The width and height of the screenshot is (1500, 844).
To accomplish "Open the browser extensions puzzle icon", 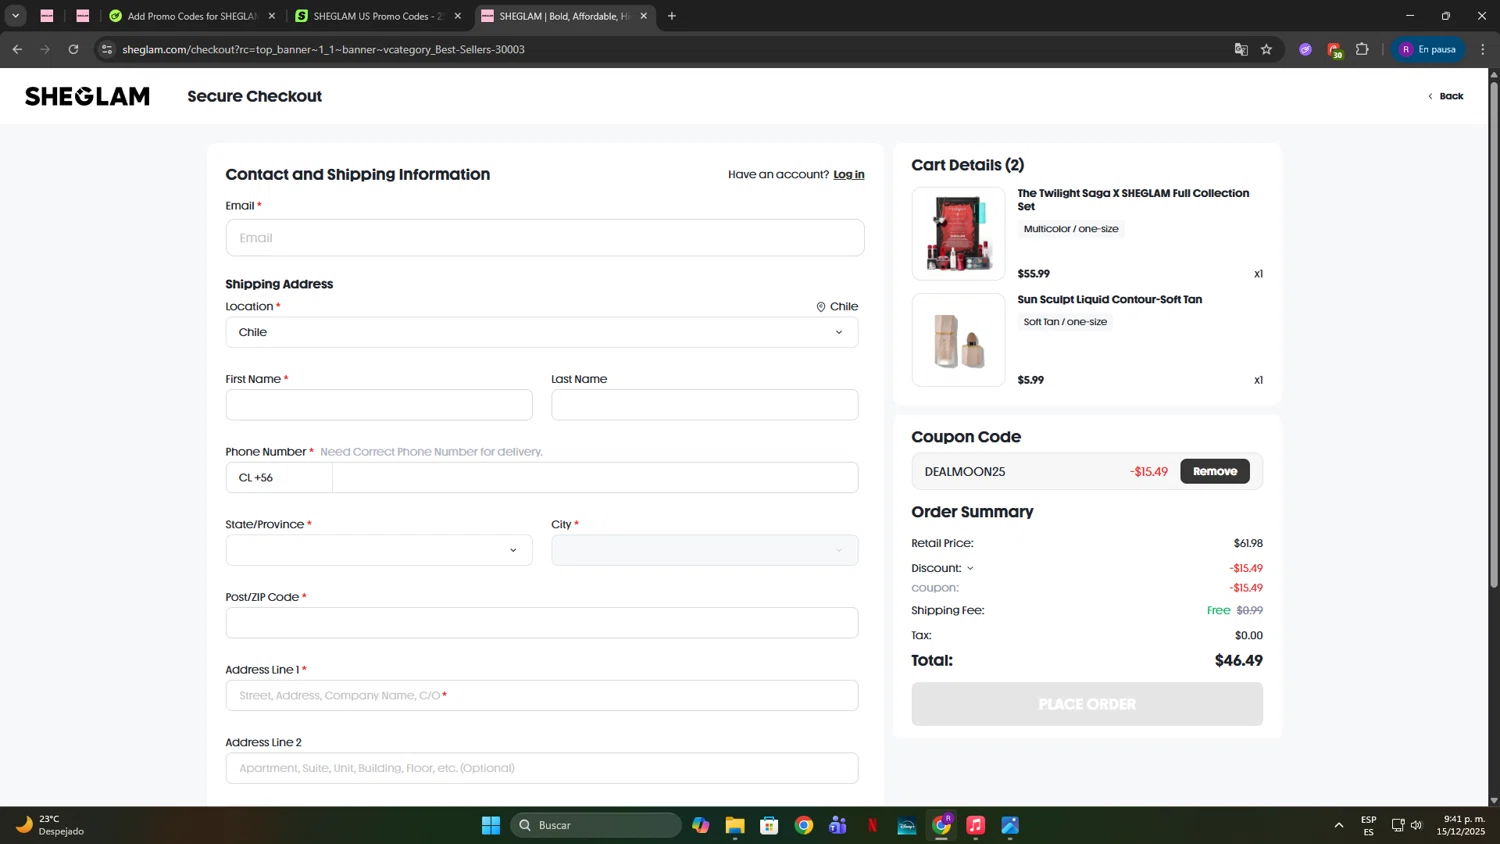I will click(1362, 49).
